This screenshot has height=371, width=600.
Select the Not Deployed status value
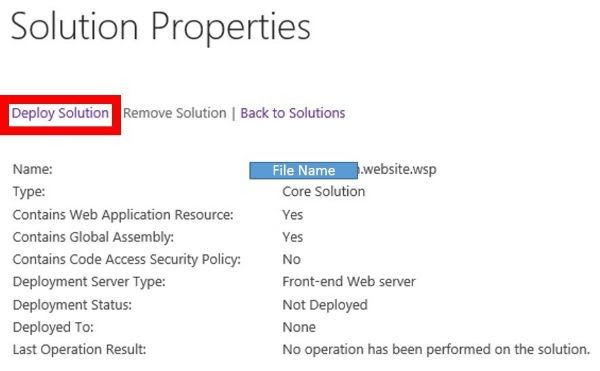click(325, 305)
